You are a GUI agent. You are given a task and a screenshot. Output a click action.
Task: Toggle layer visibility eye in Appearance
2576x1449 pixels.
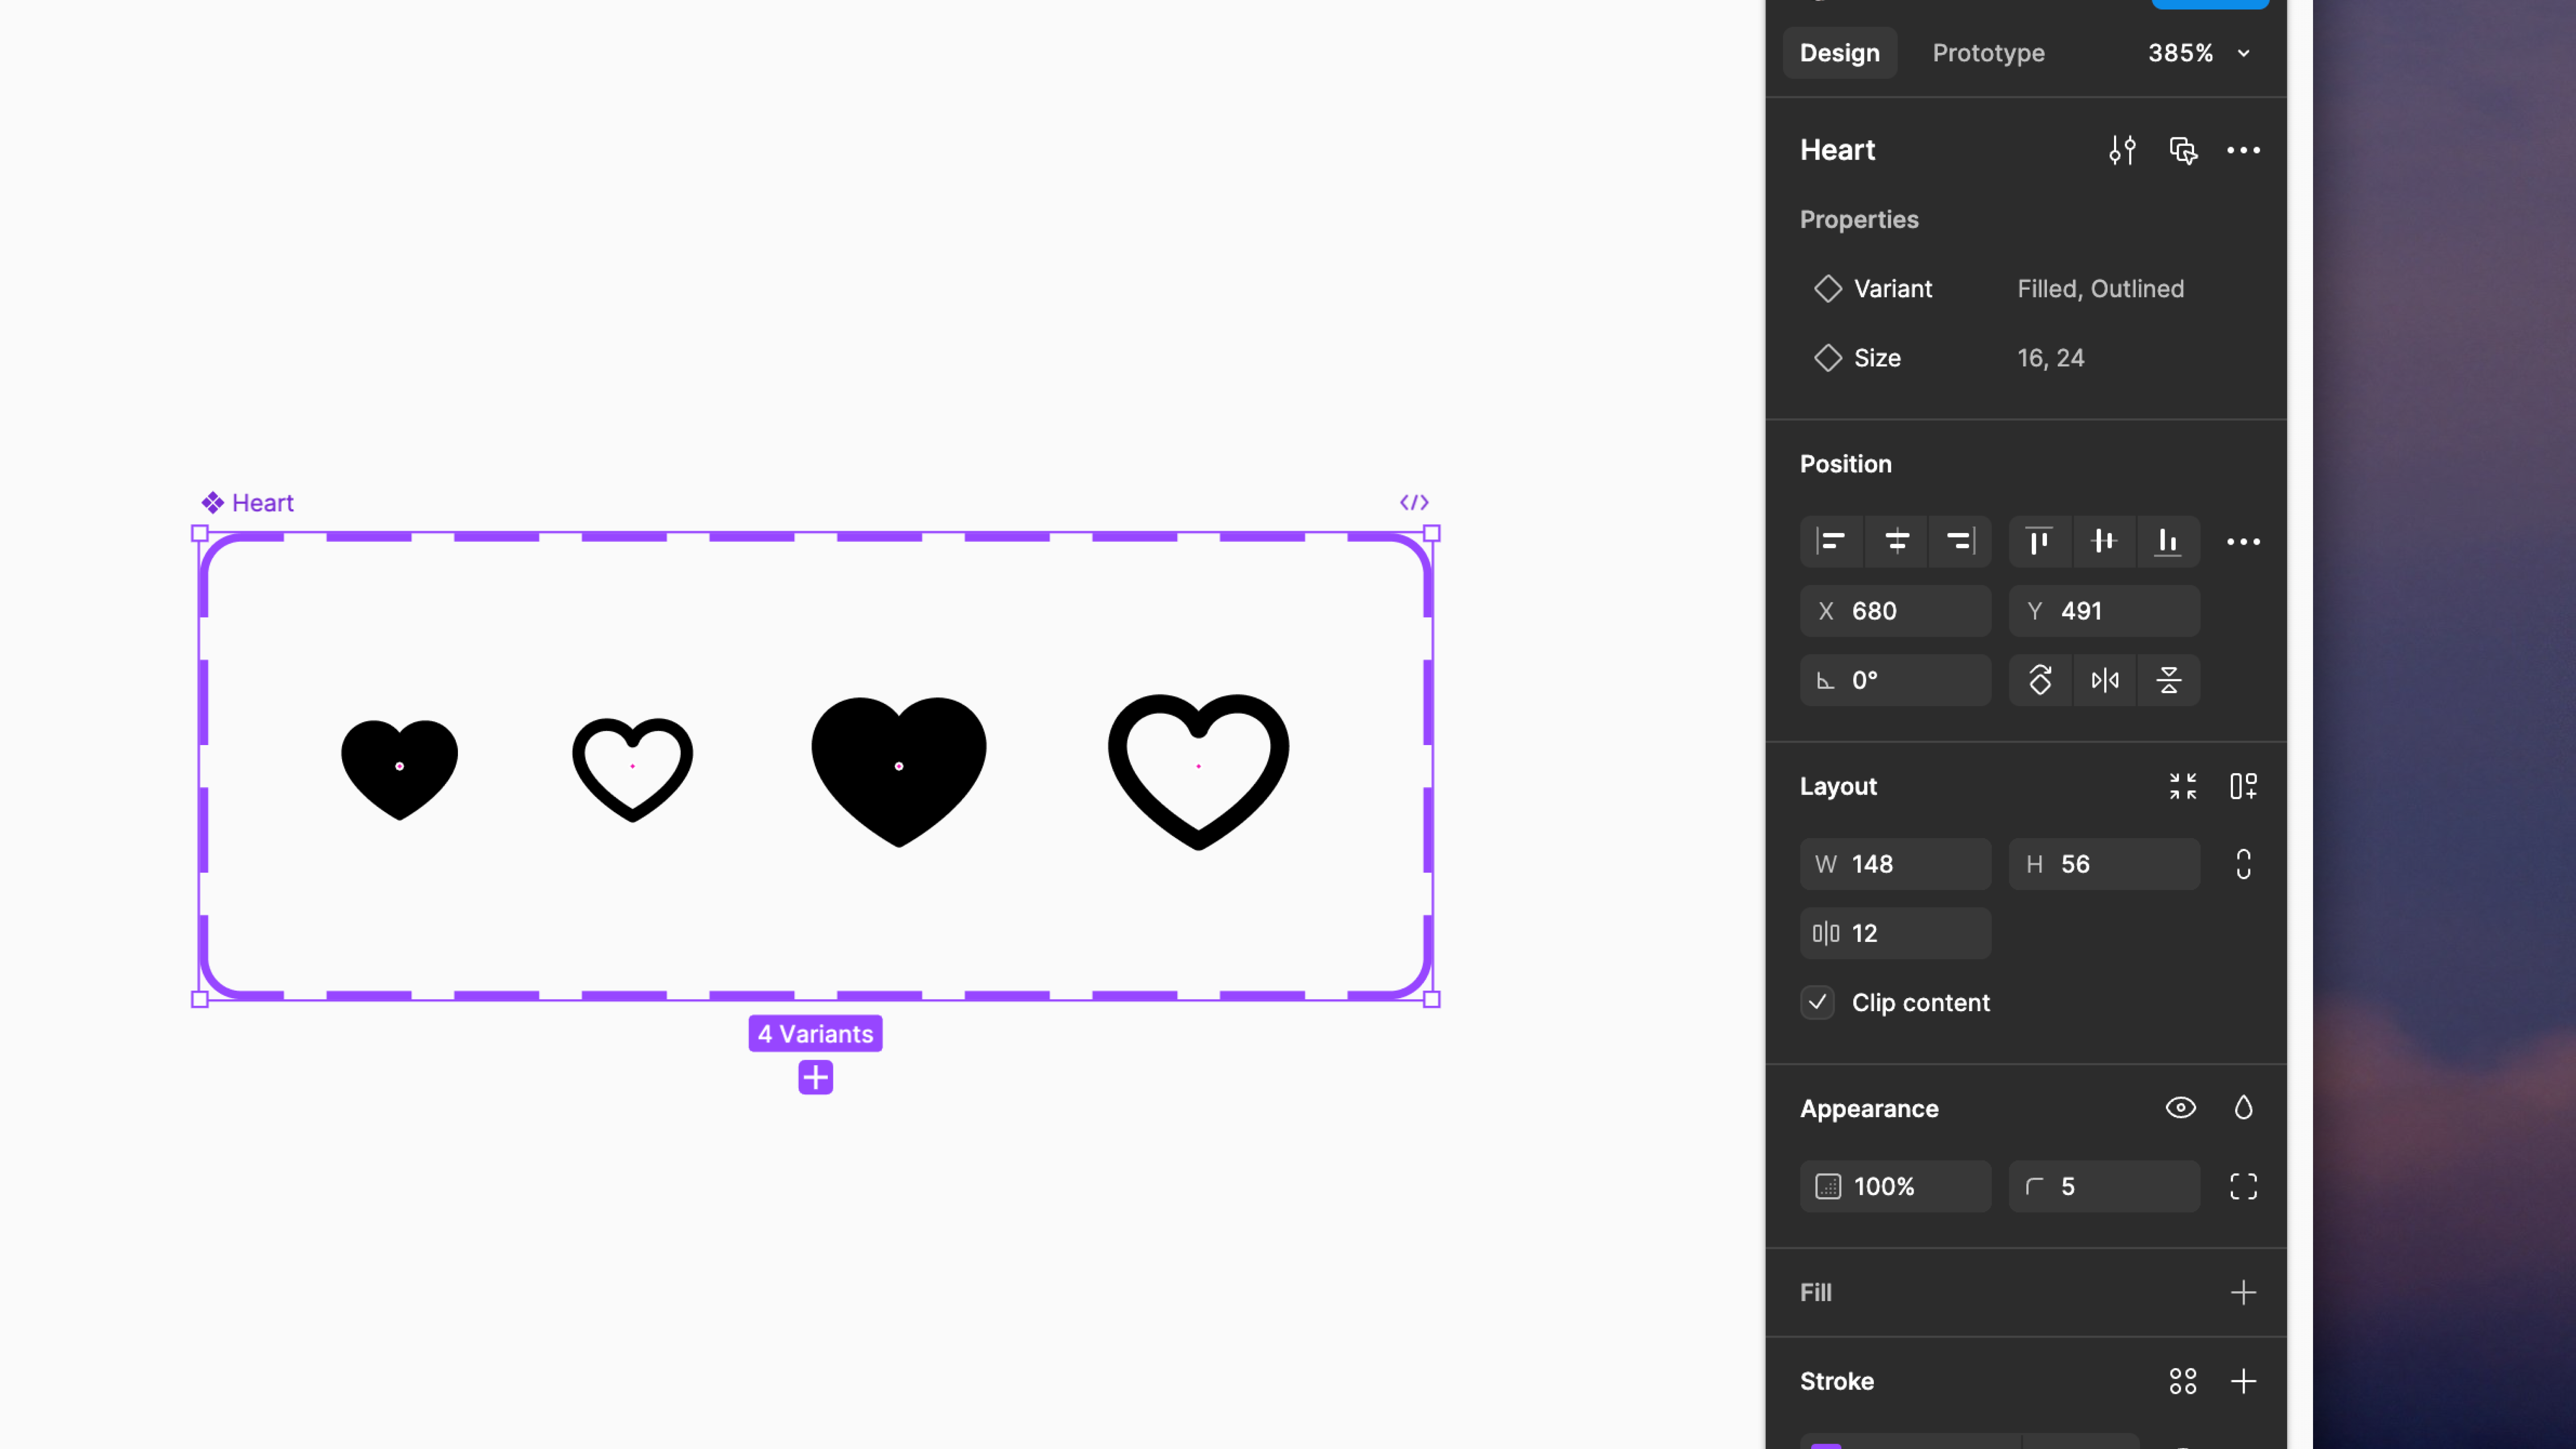(2181, 1108)
